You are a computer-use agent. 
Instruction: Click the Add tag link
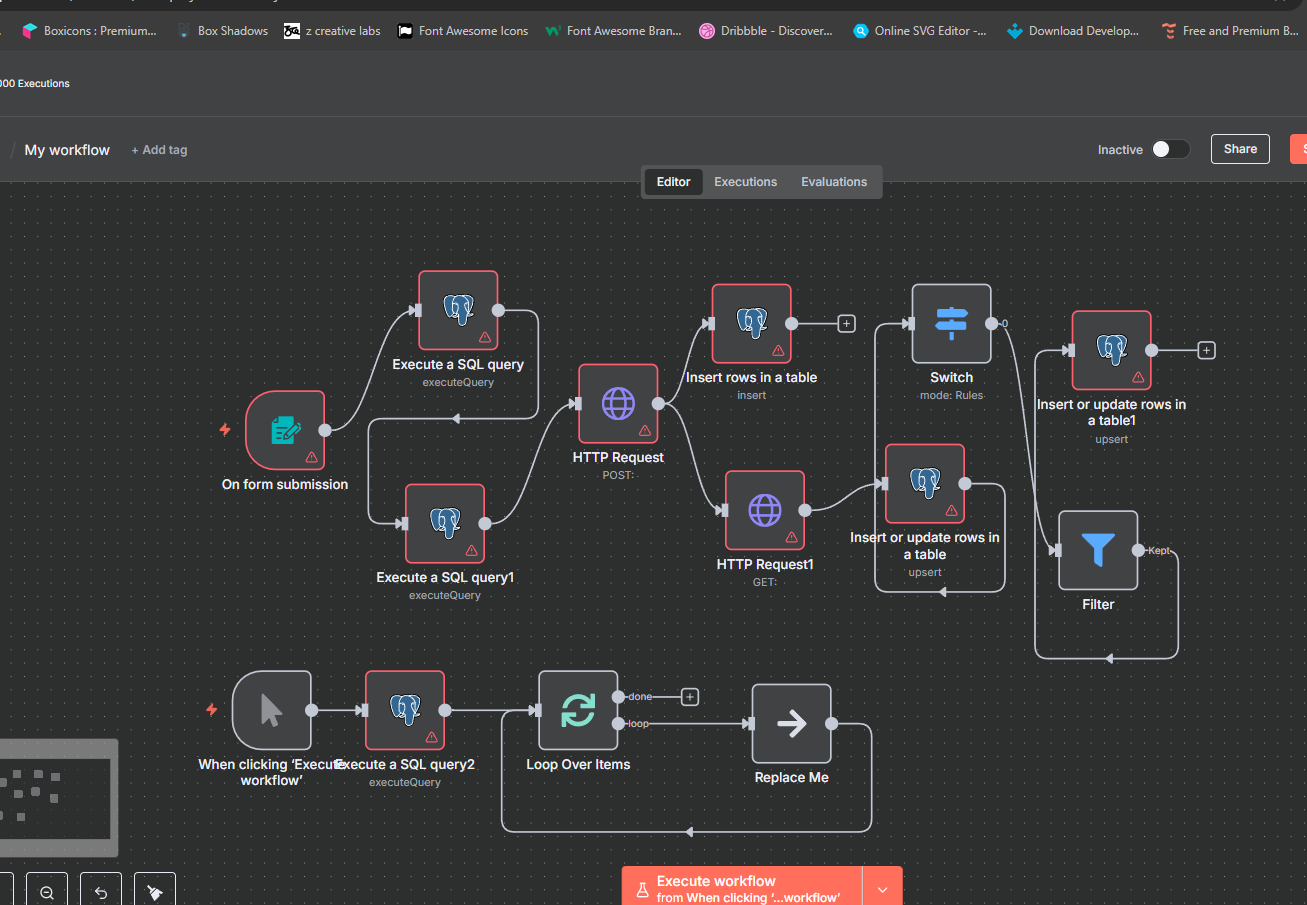(x=159, y=150)
